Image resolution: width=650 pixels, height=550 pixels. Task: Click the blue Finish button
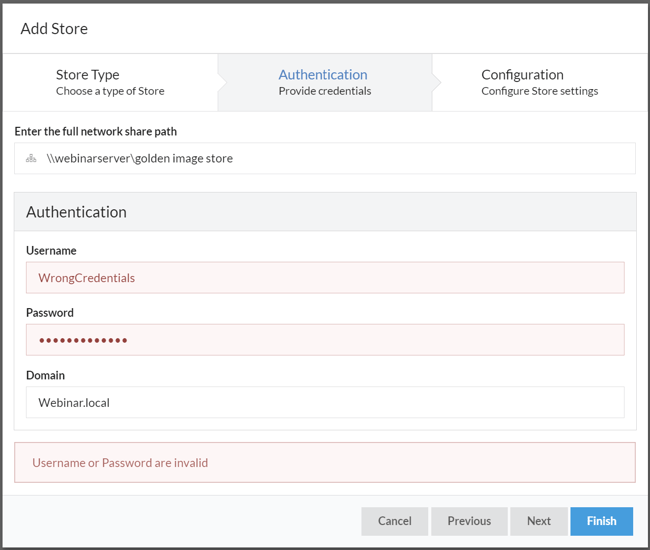601,521
